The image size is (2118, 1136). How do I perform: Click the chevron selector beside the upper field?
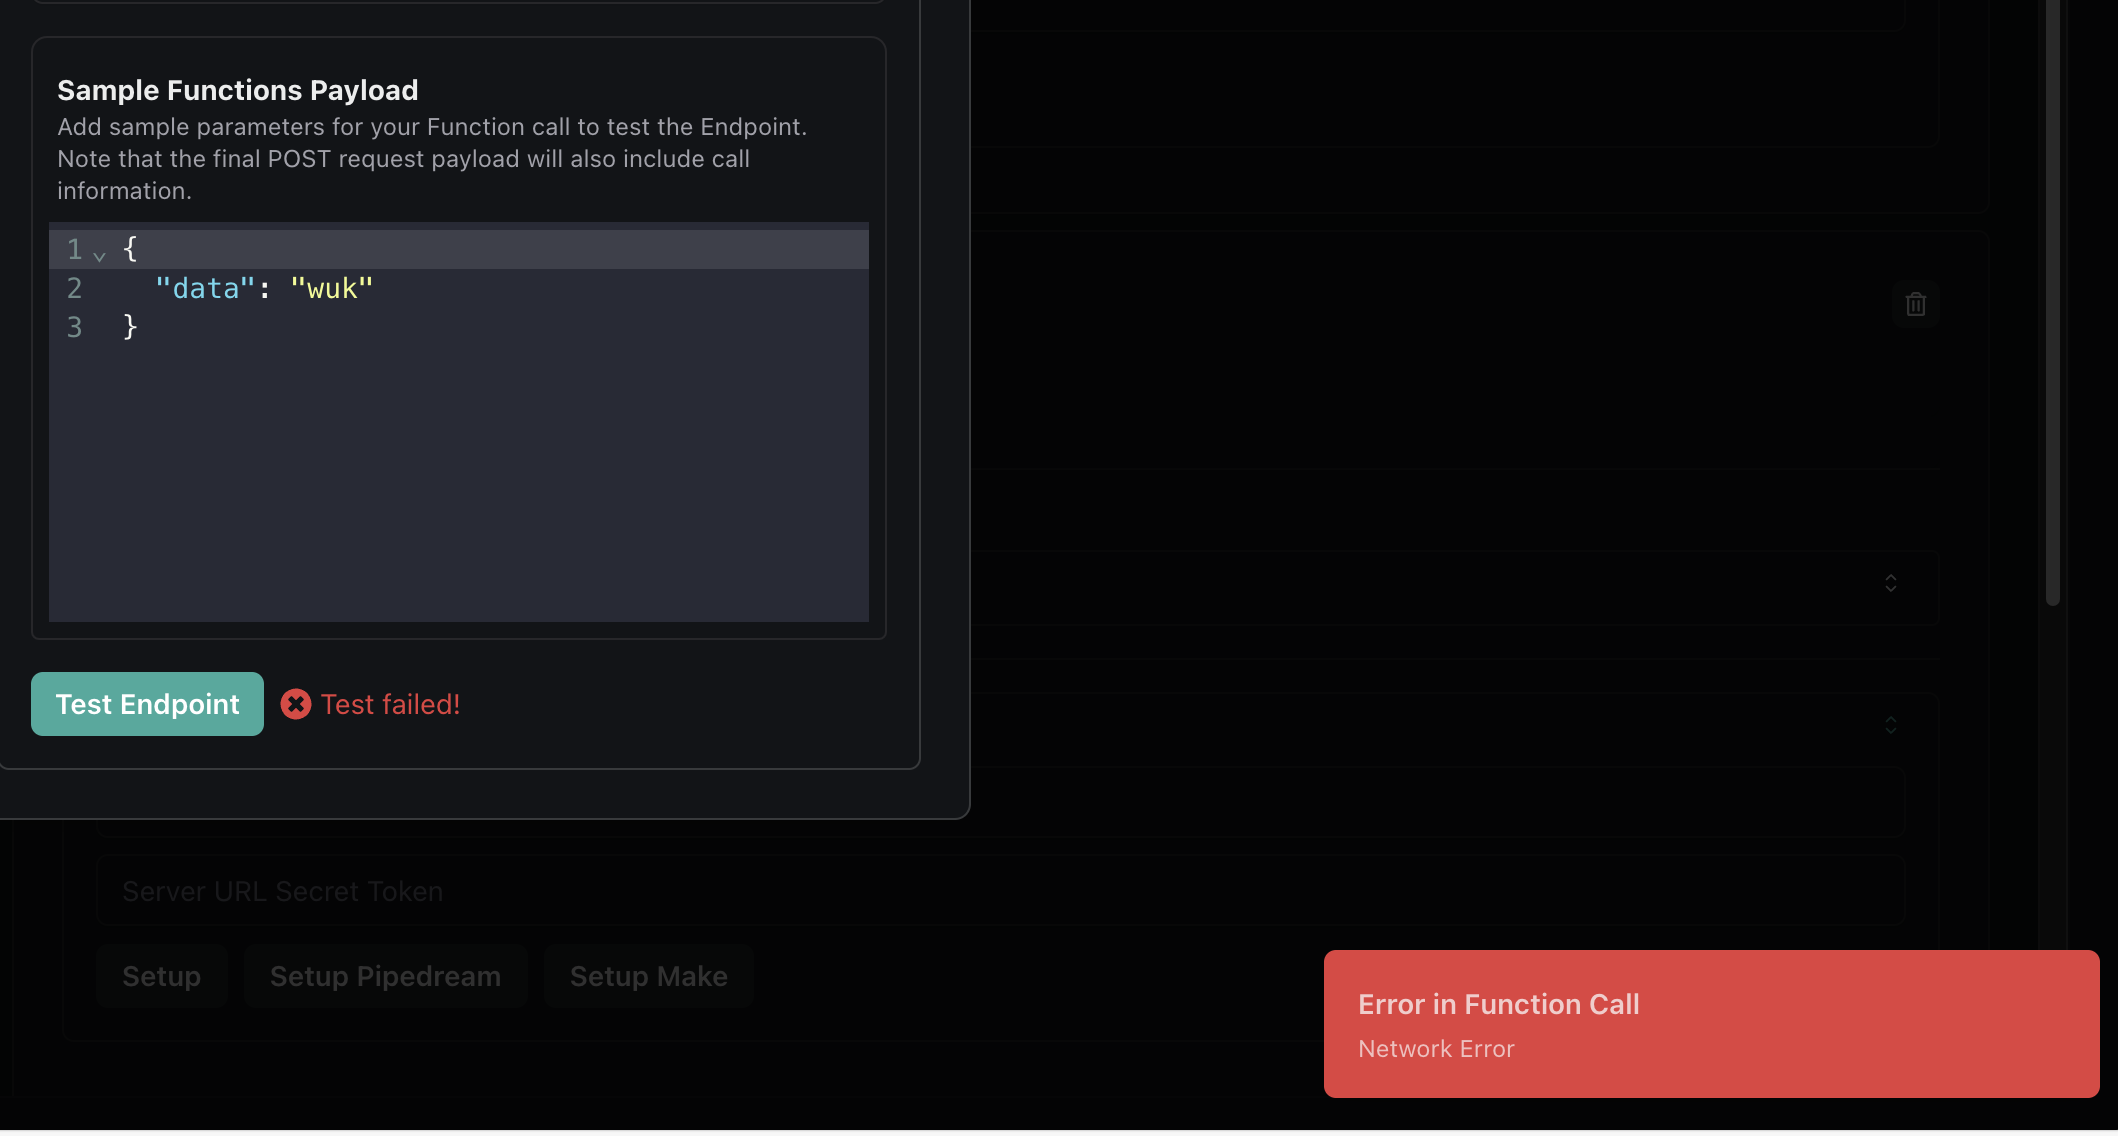[x=1890, y=584]
